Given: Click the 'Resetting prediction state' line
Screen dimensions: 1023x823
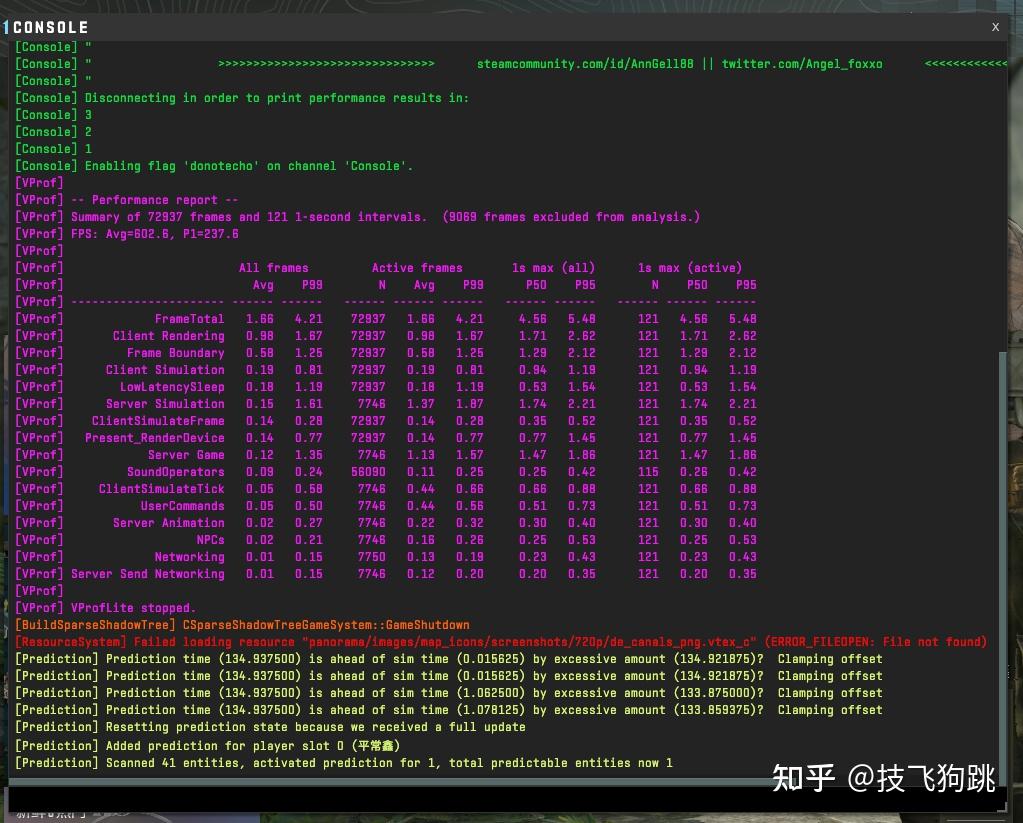Looking at the screenshot, I should click(270, 726).
